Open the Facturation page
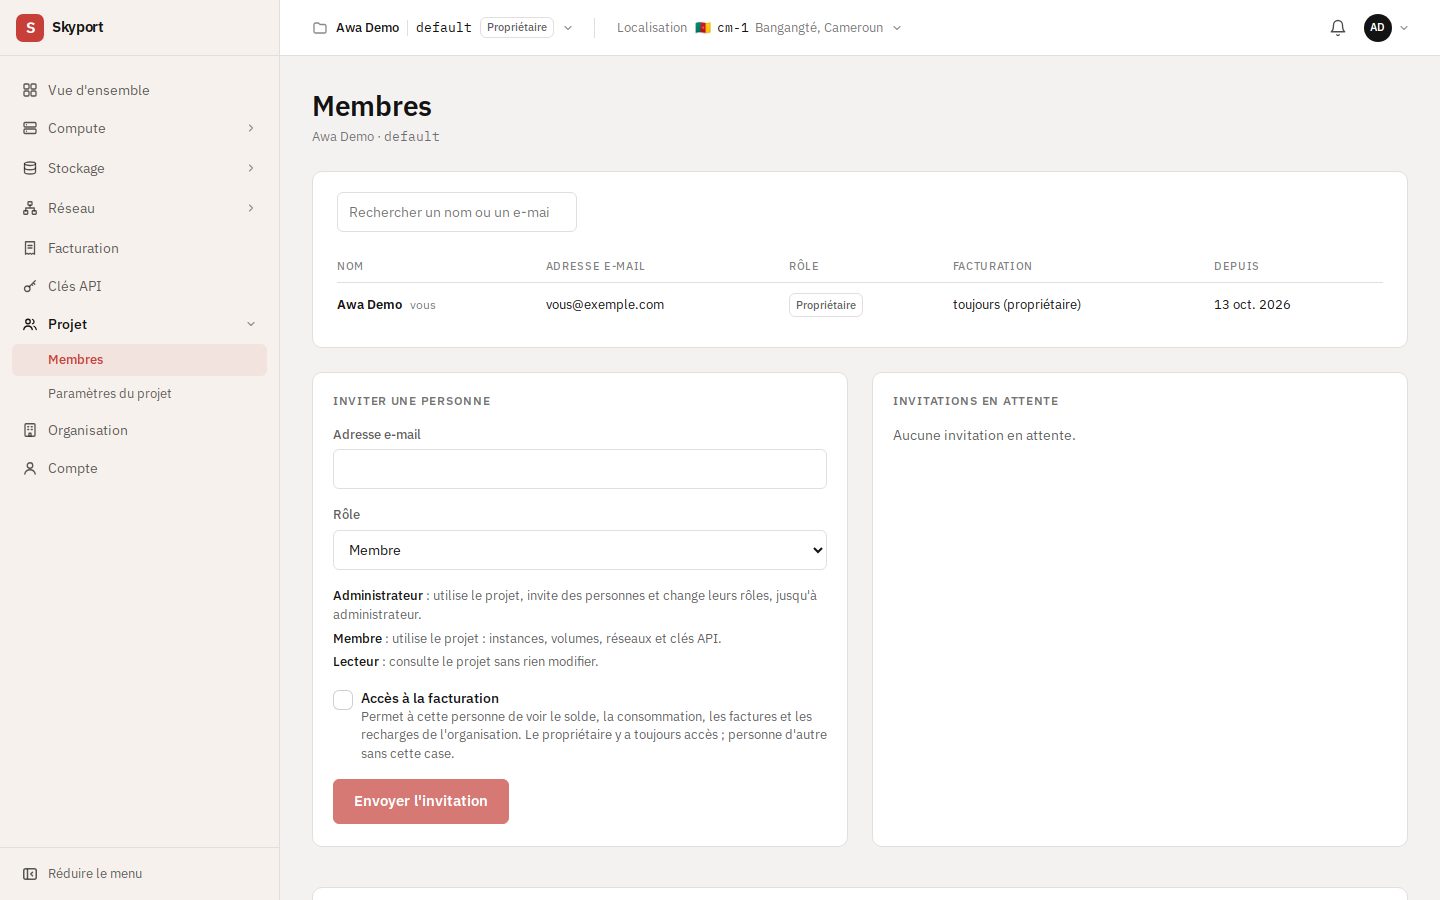The width and height of the screenshot is (1440, 900). pos(140,248)
